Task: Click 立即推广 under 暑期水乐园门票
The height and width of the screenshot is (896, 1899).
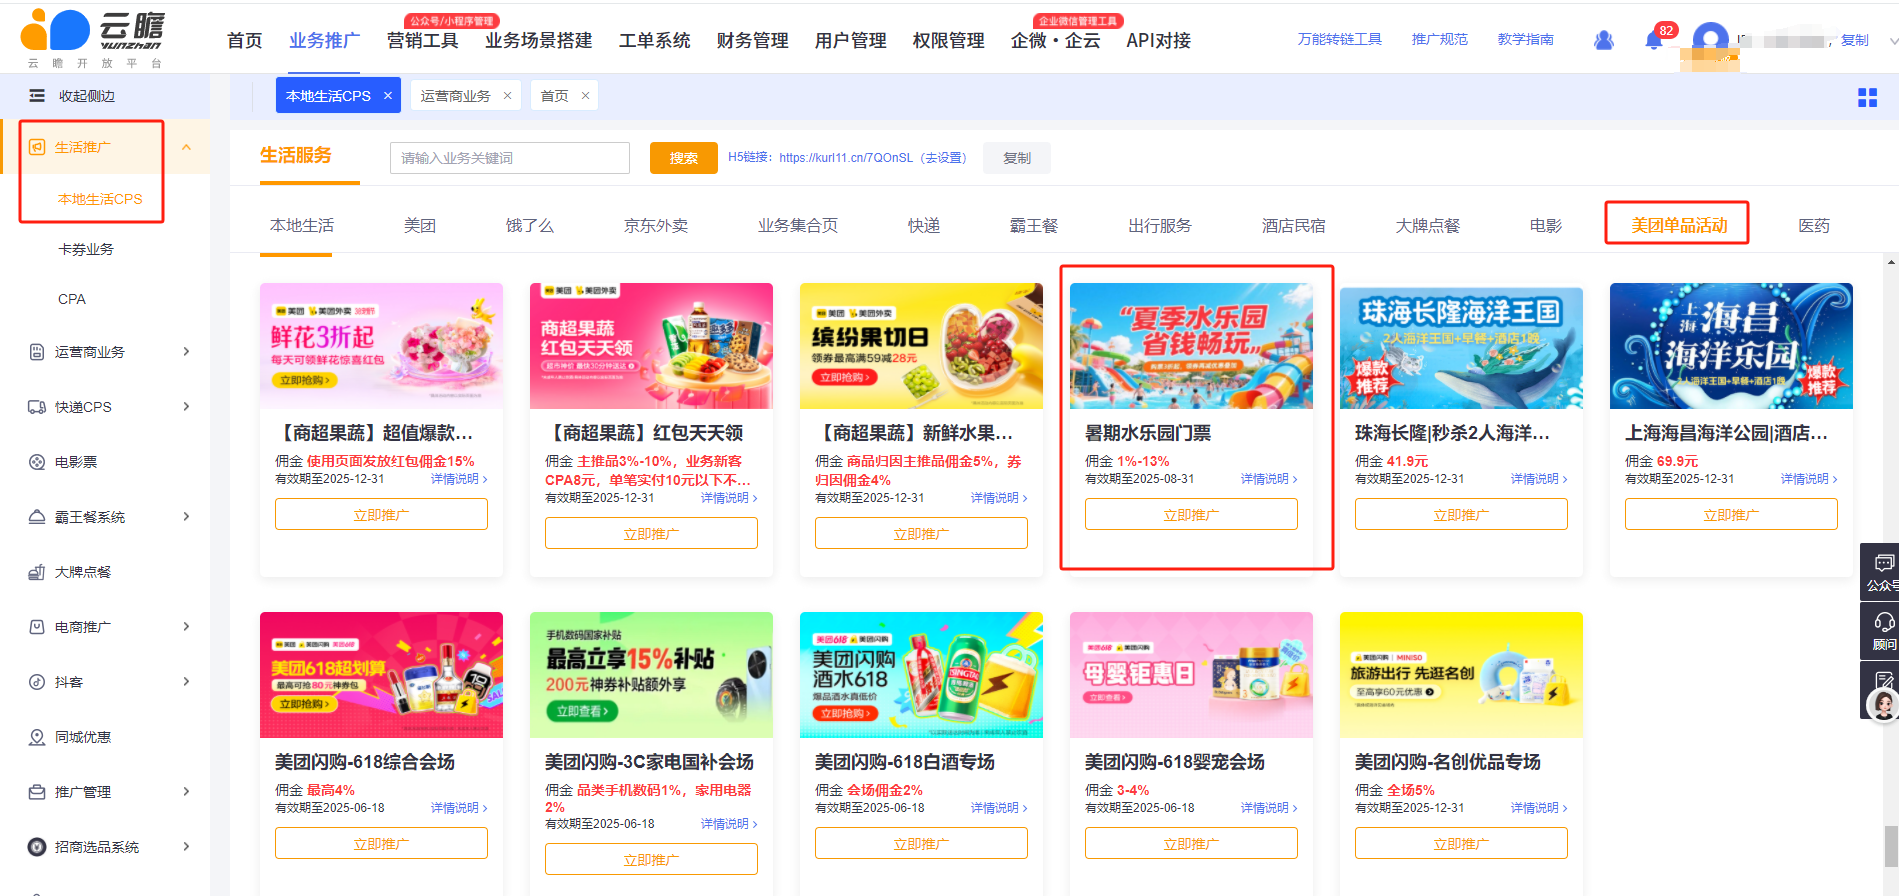Action: [x=1190, y=515]
